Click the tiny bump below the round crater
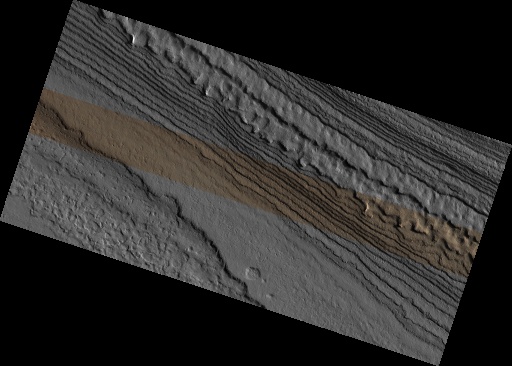 268,296
